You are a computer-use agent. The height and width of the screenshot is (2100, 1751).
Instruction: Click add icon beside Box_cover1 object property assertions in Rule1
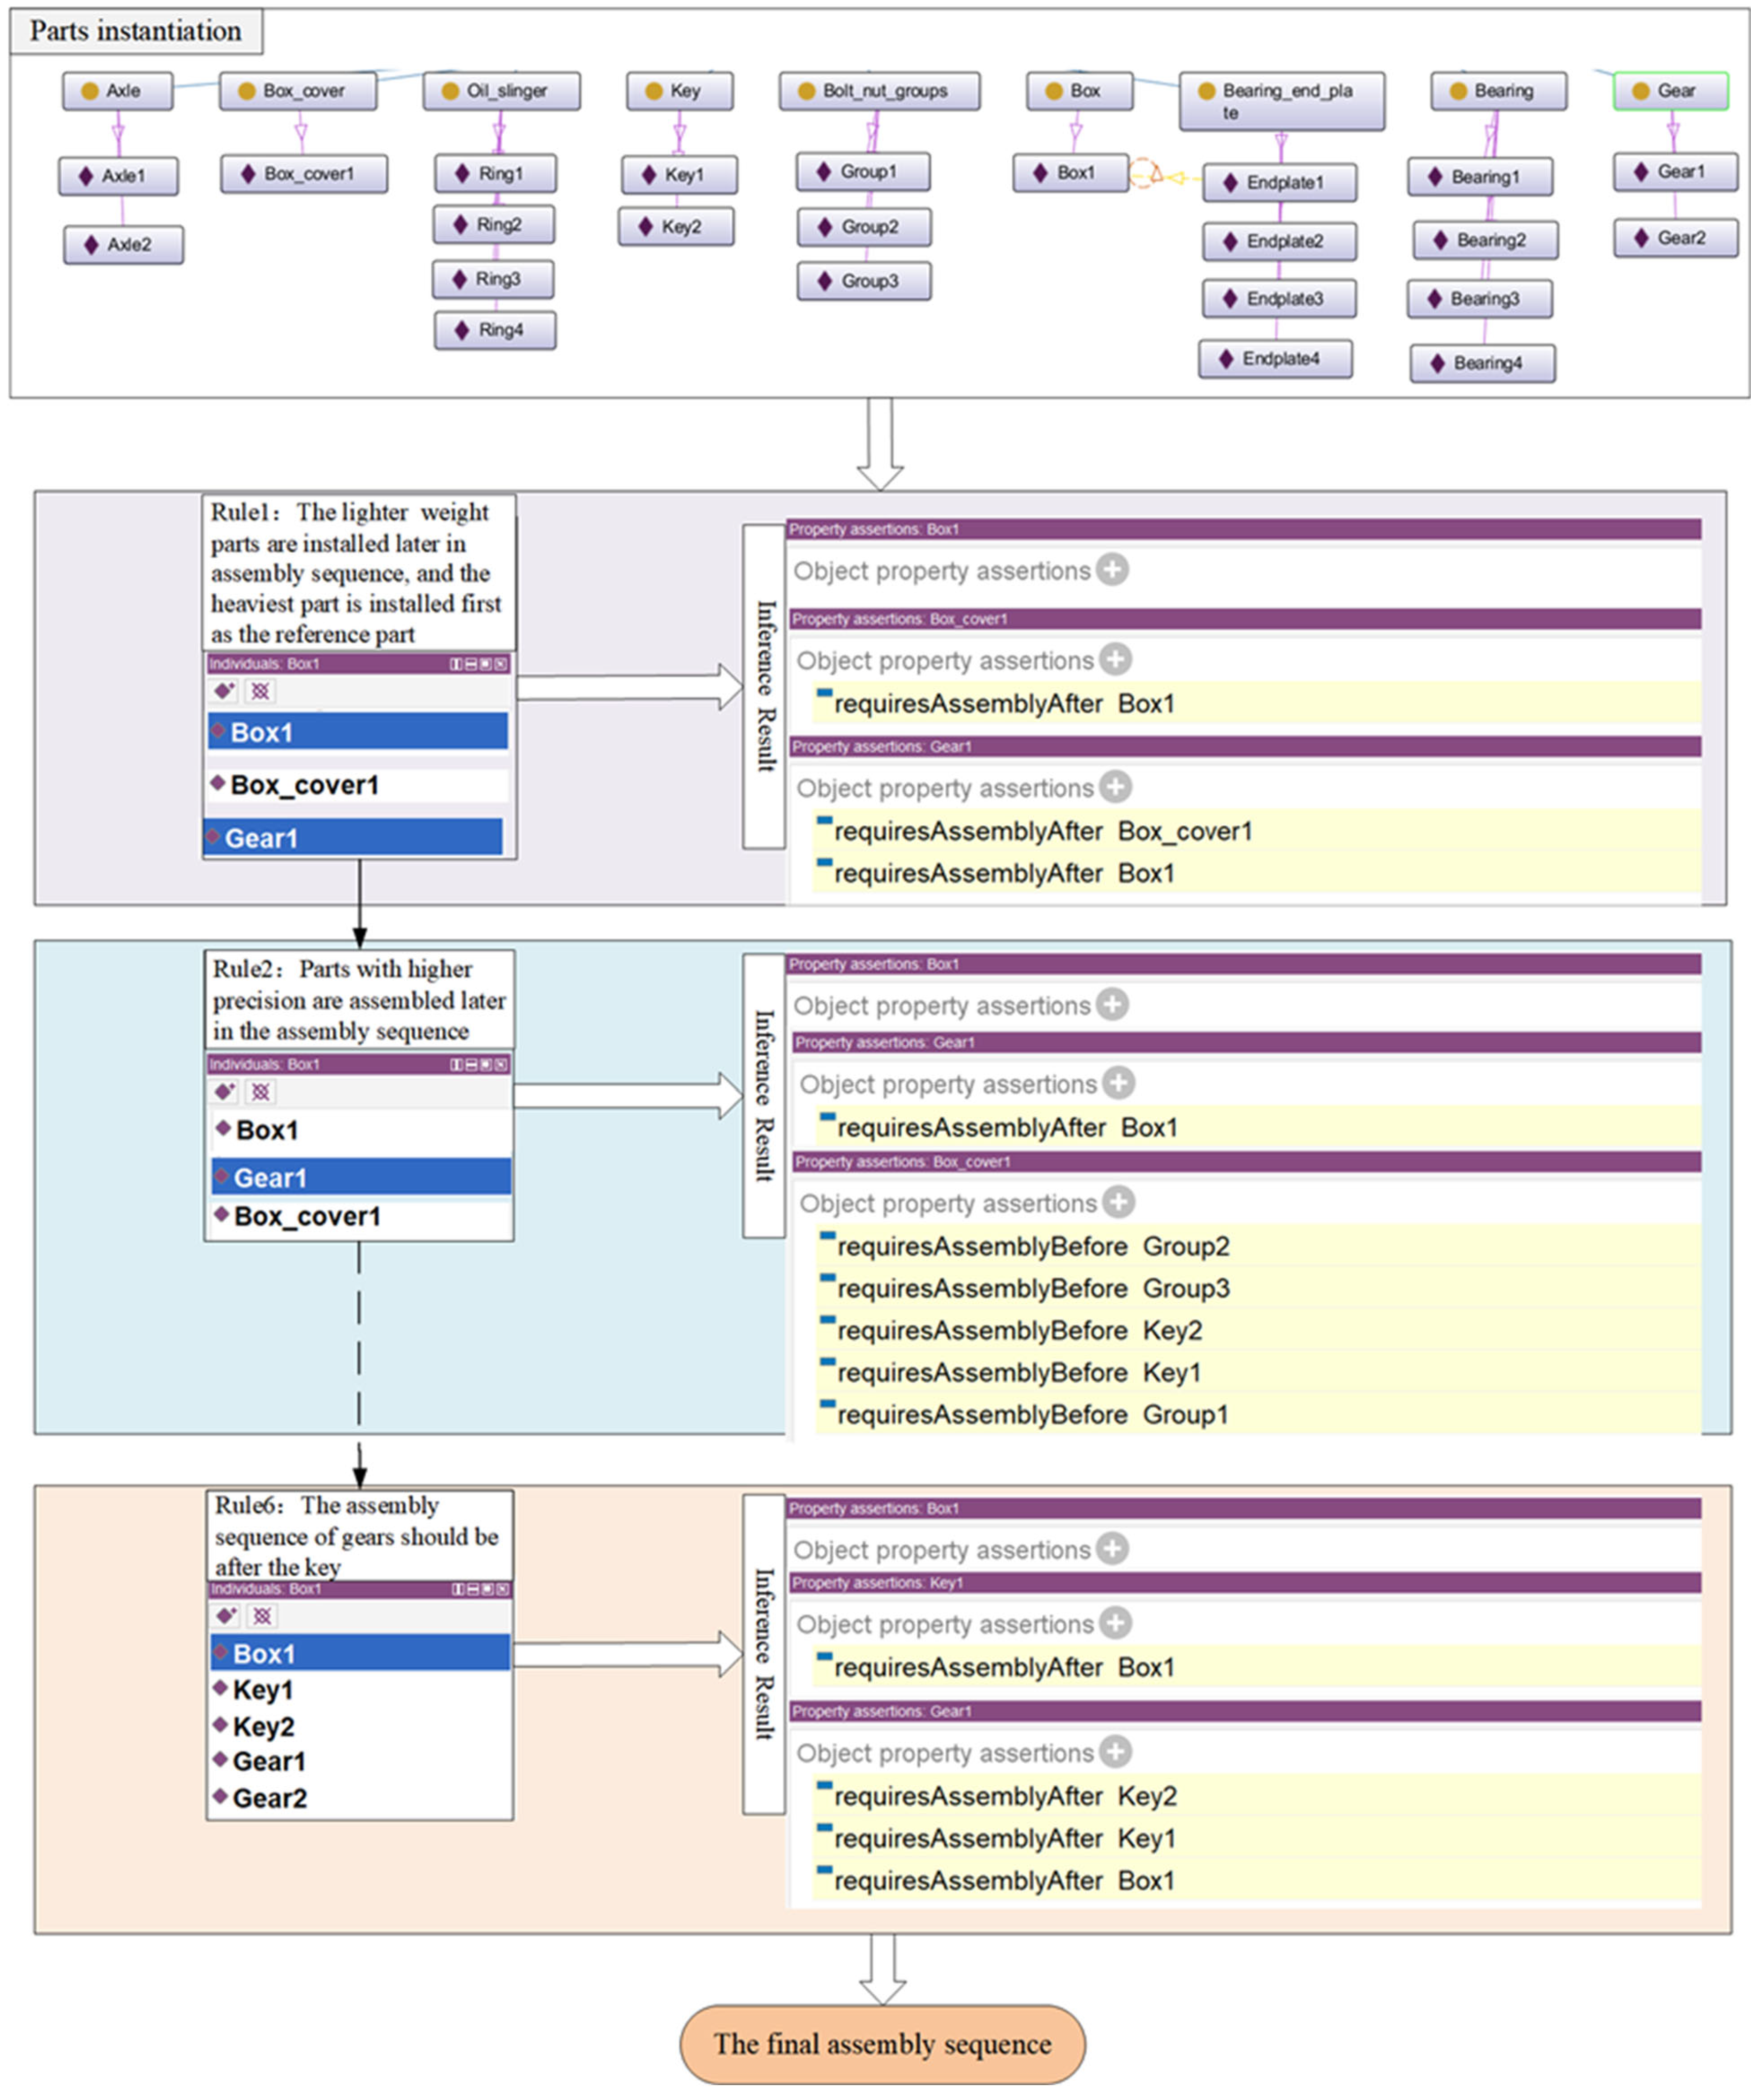tap(1115, 660)
